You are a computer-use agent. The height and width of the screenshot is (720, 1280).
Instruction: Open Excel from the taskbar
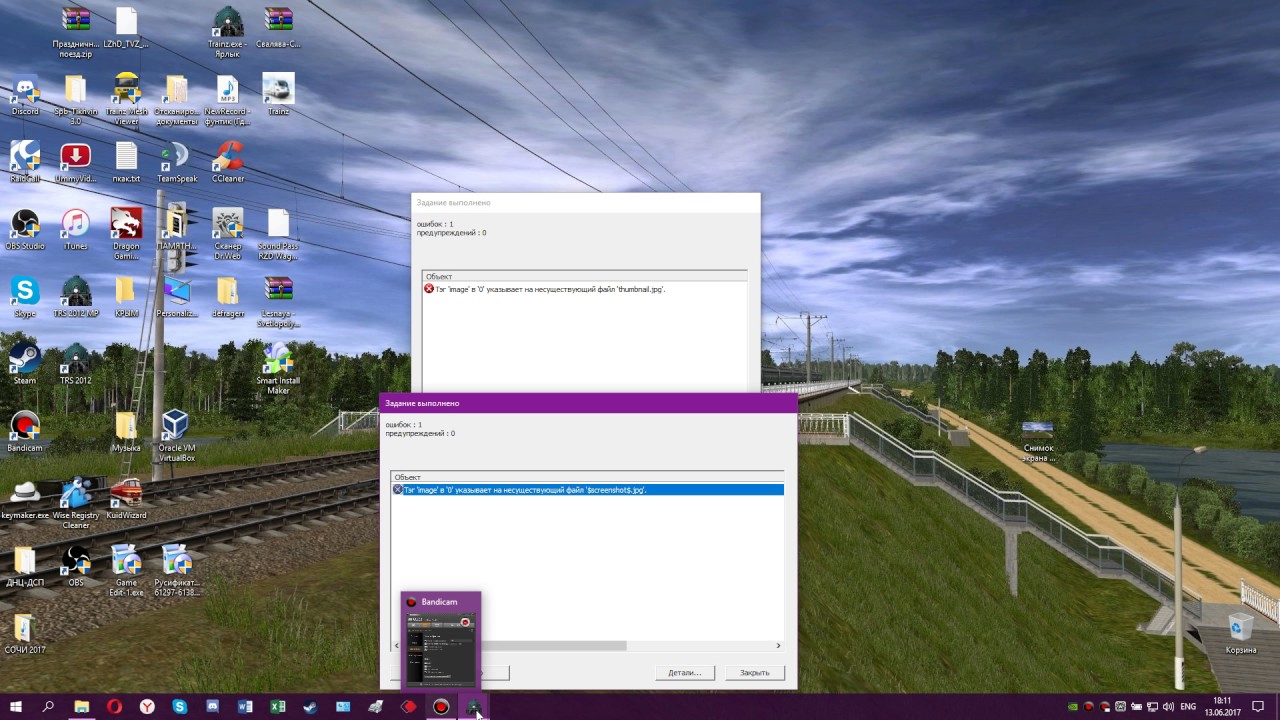(x=278, y=707)
